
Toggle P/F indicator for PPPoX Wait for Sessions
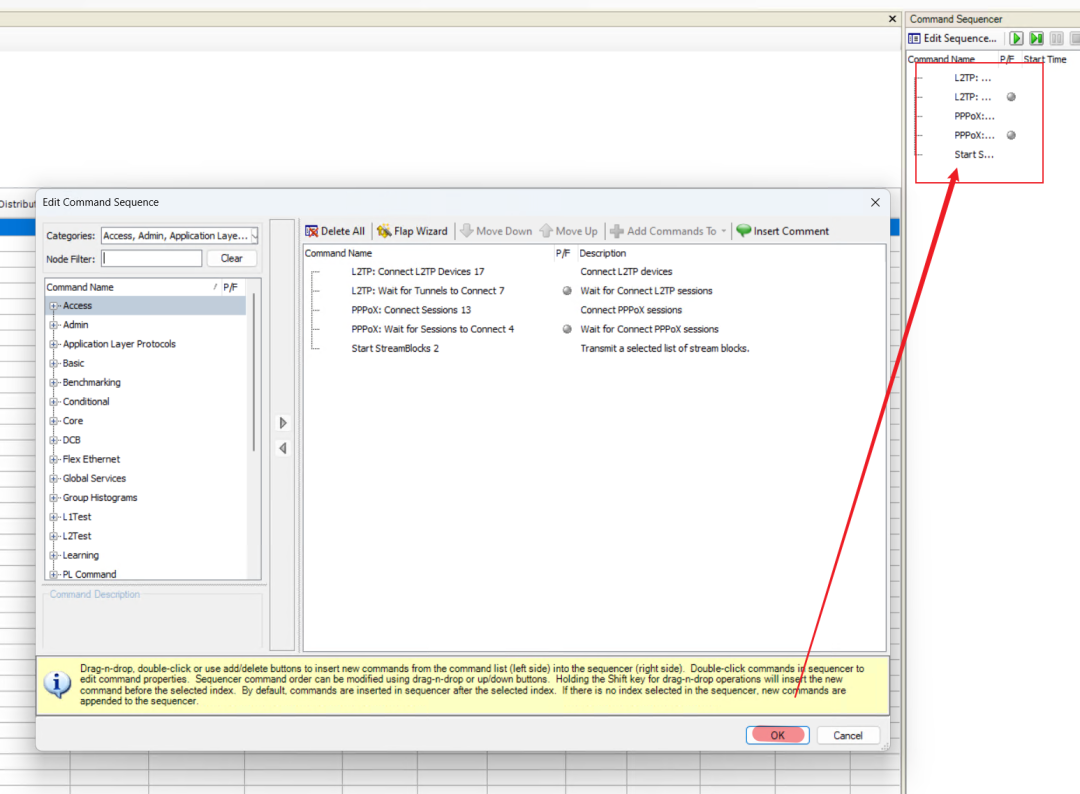[x=567, y=329]
